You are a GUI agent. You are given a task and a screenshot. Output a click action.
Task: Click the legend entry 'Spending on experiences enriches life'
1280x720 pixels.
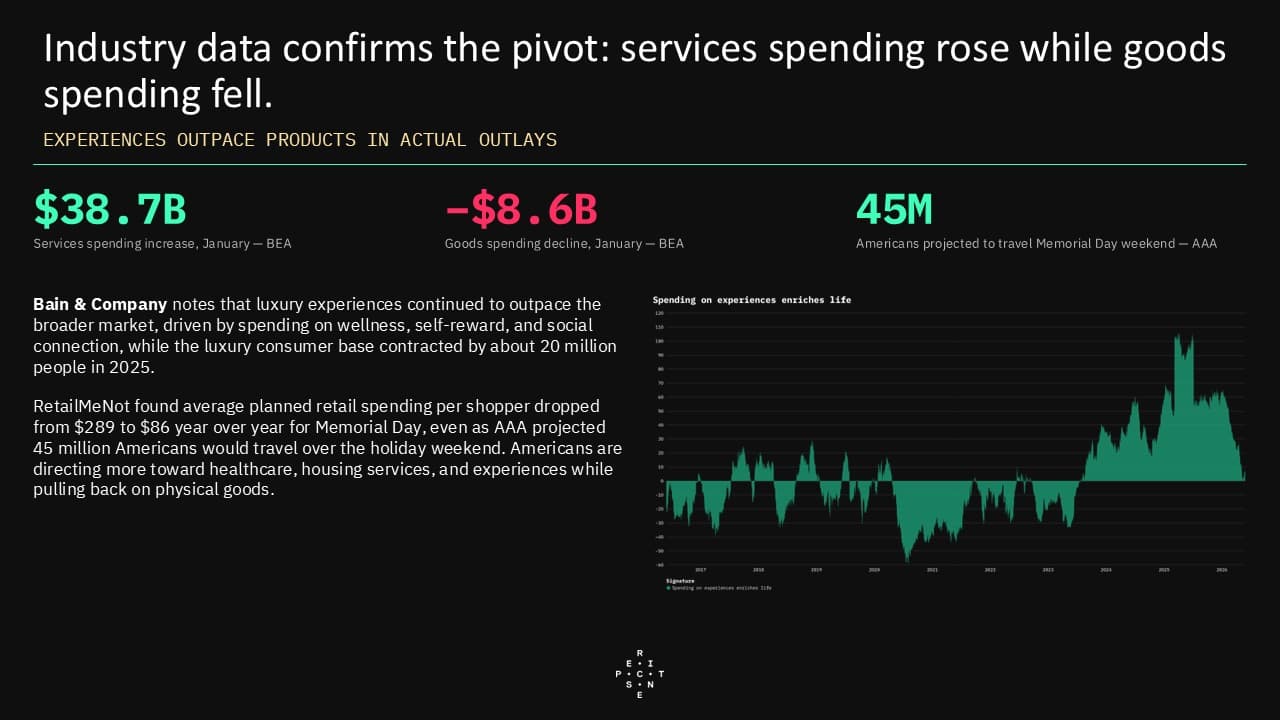click(722, 588)
